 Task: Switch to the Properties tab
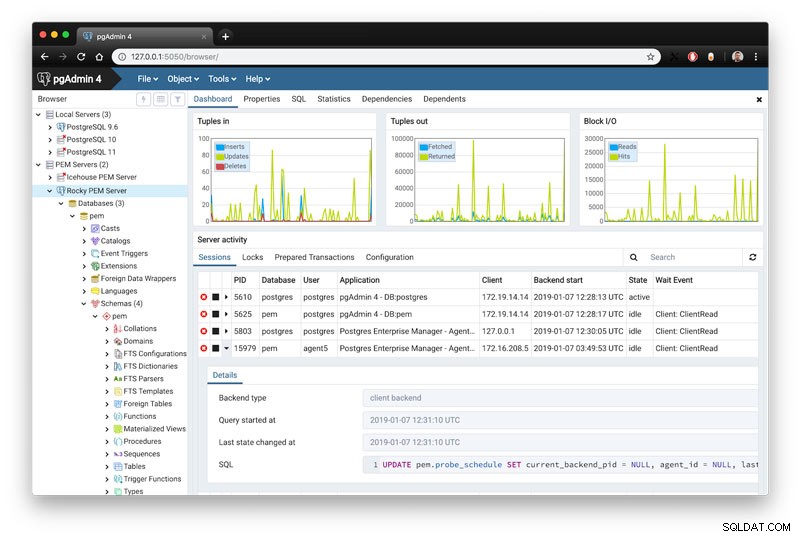(261, 99)
